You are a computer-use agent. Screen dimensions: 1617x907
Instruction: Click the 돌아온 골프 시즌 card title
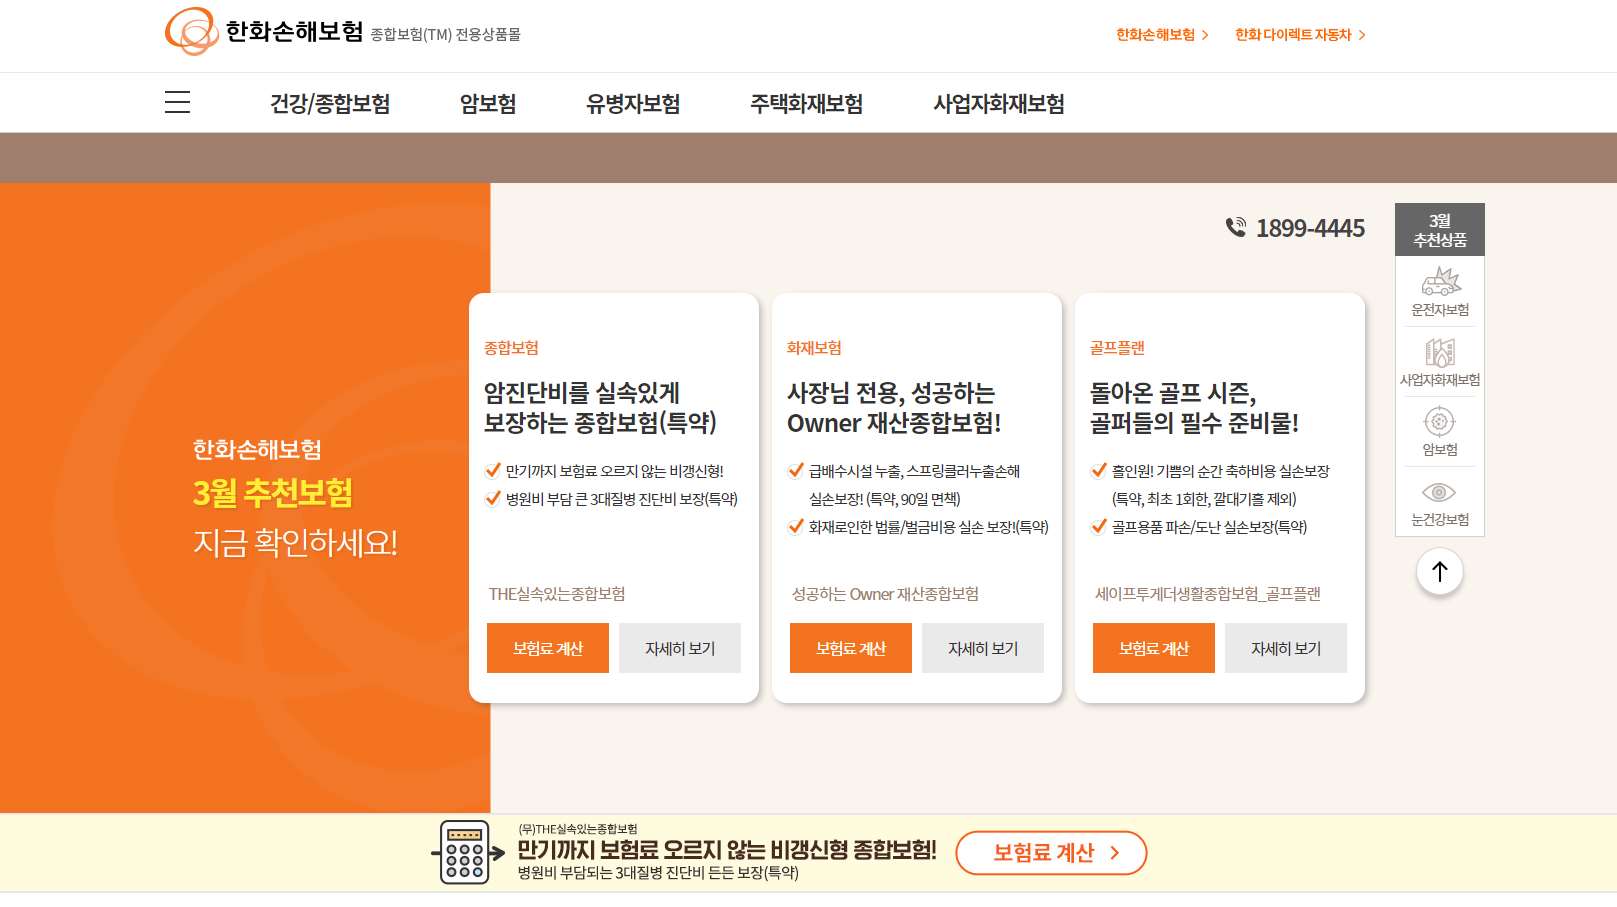pos(1194,408)
